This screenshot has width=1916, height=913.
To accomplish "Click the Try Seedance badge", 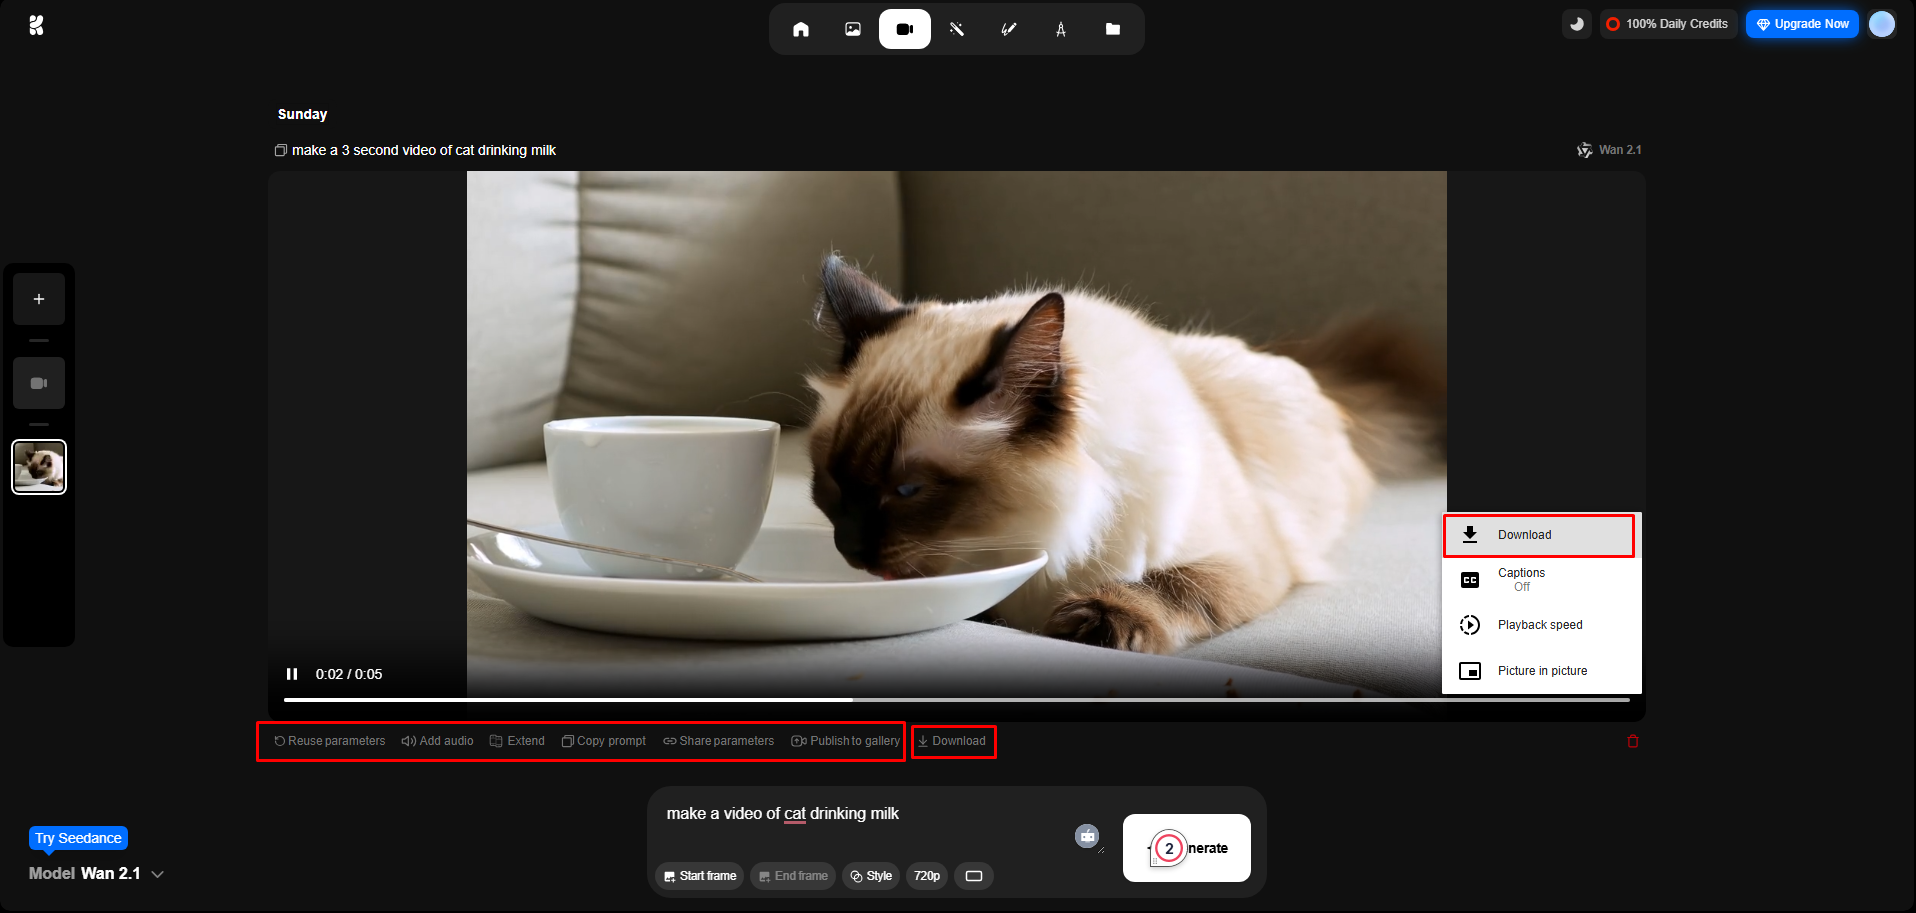I will [78, 838].
